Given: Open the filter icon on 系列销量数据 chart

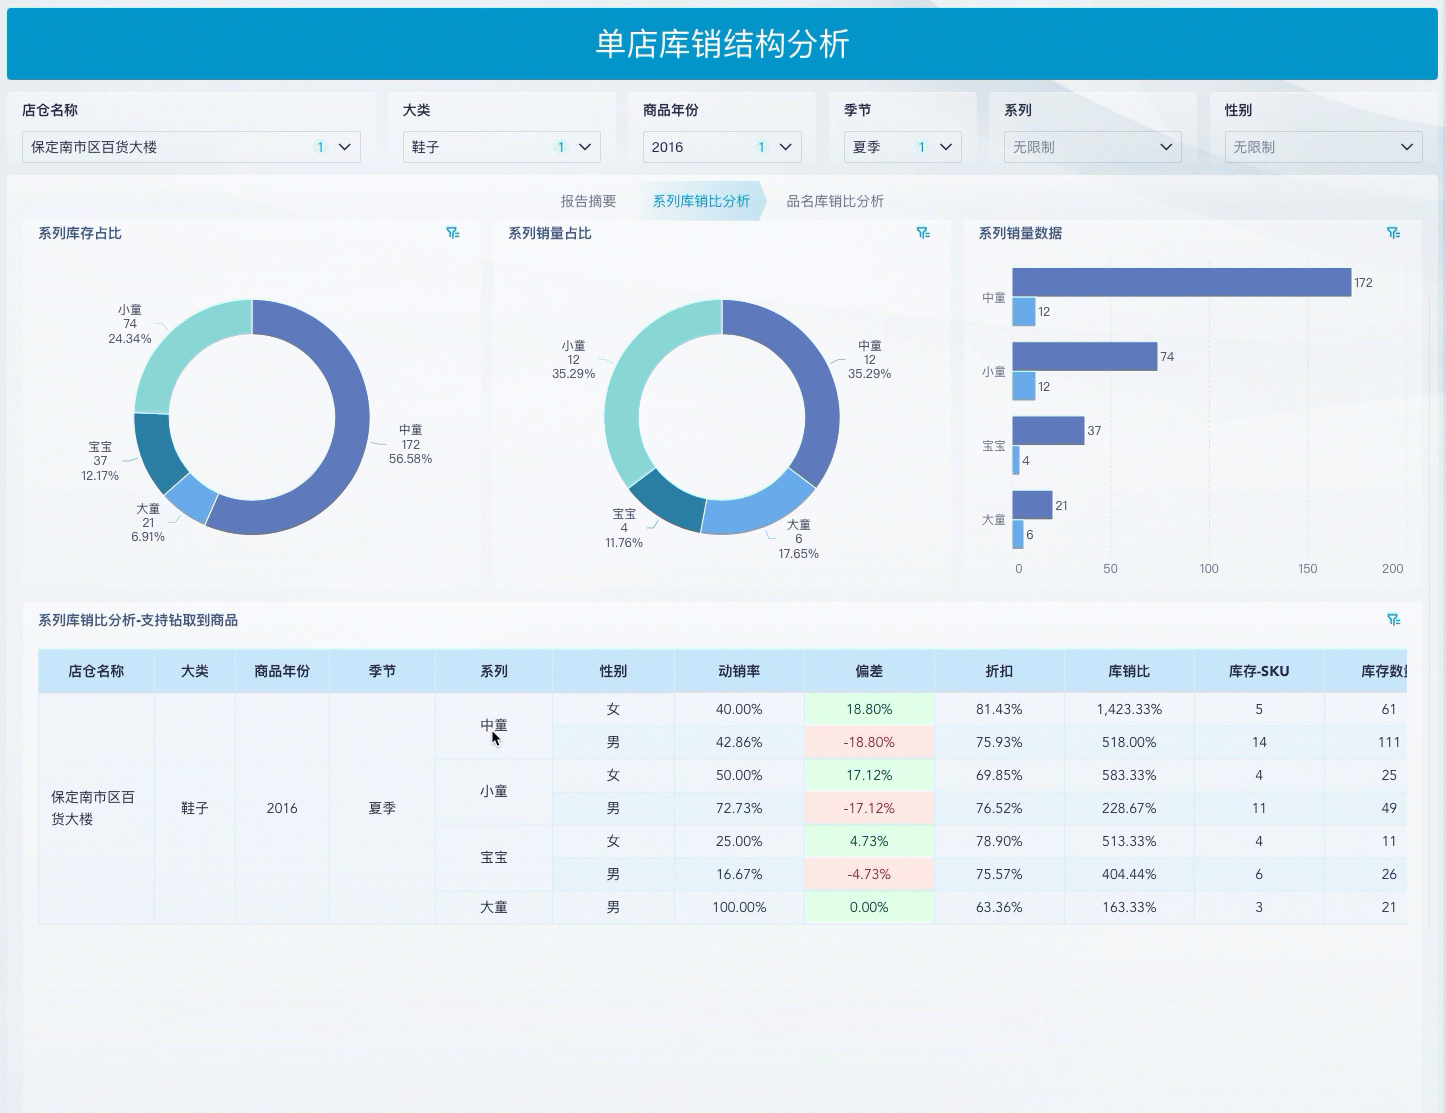Looking at the screenshot, I should 1393,232.
